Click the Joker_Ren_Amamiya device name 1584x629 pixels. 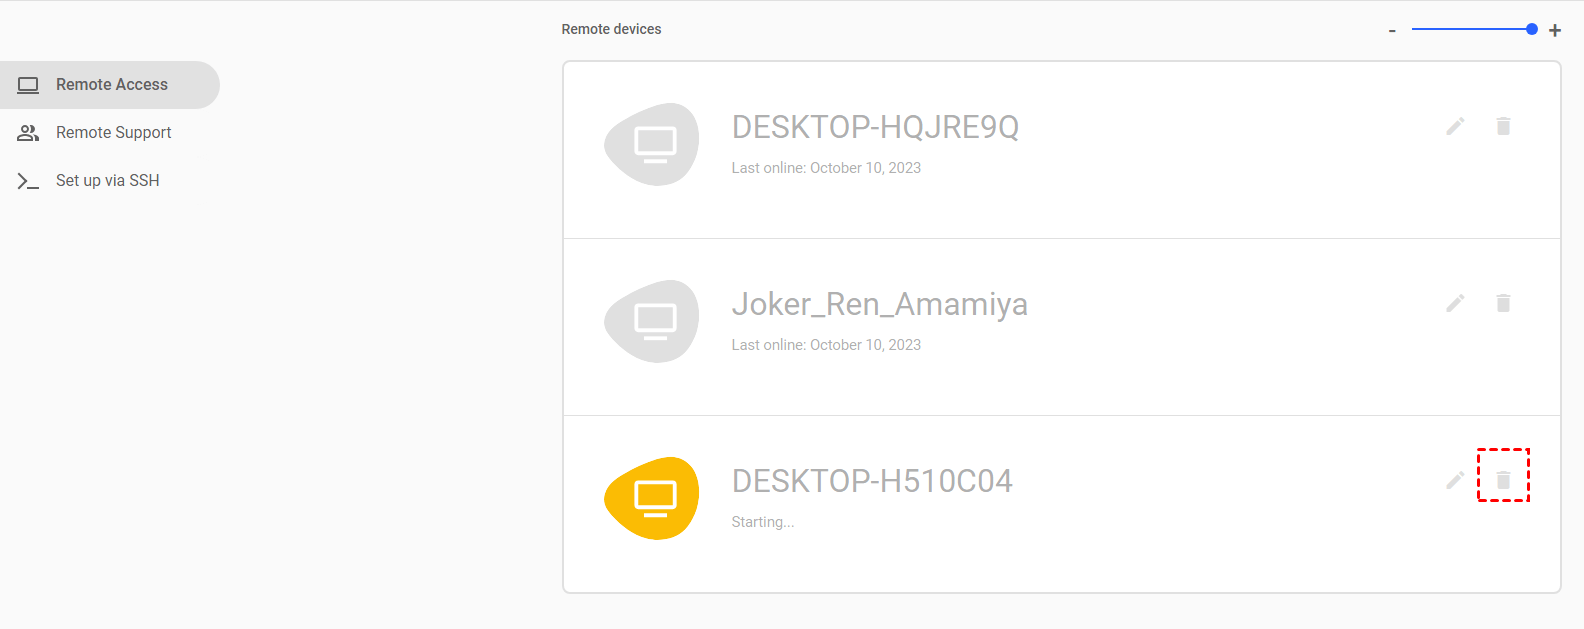(879, 304)
